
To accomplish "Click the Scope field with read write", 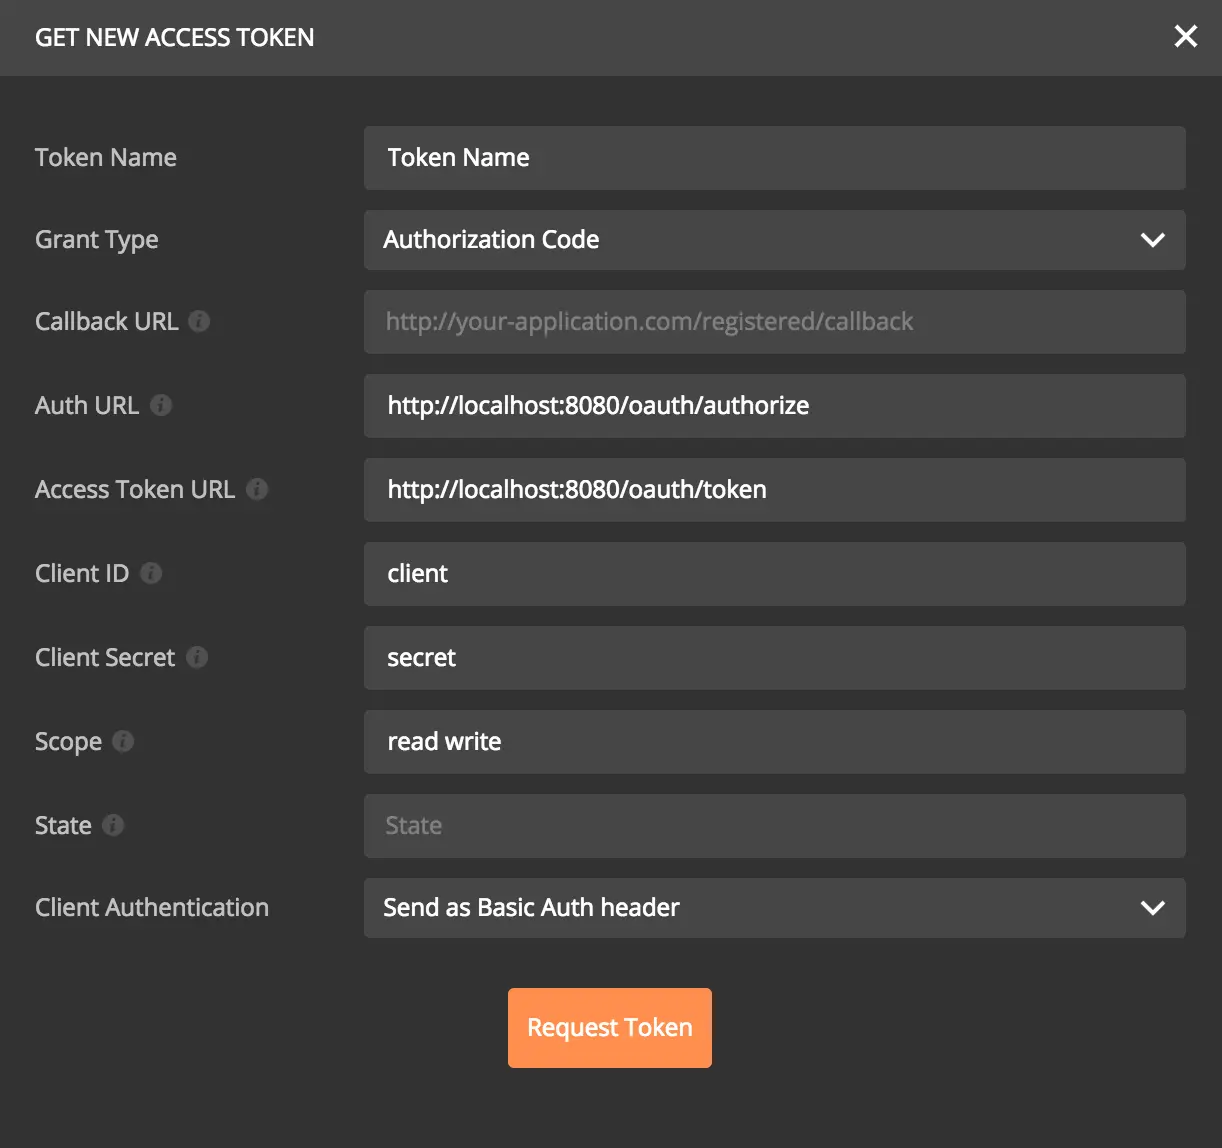I will tap(774, 742).
